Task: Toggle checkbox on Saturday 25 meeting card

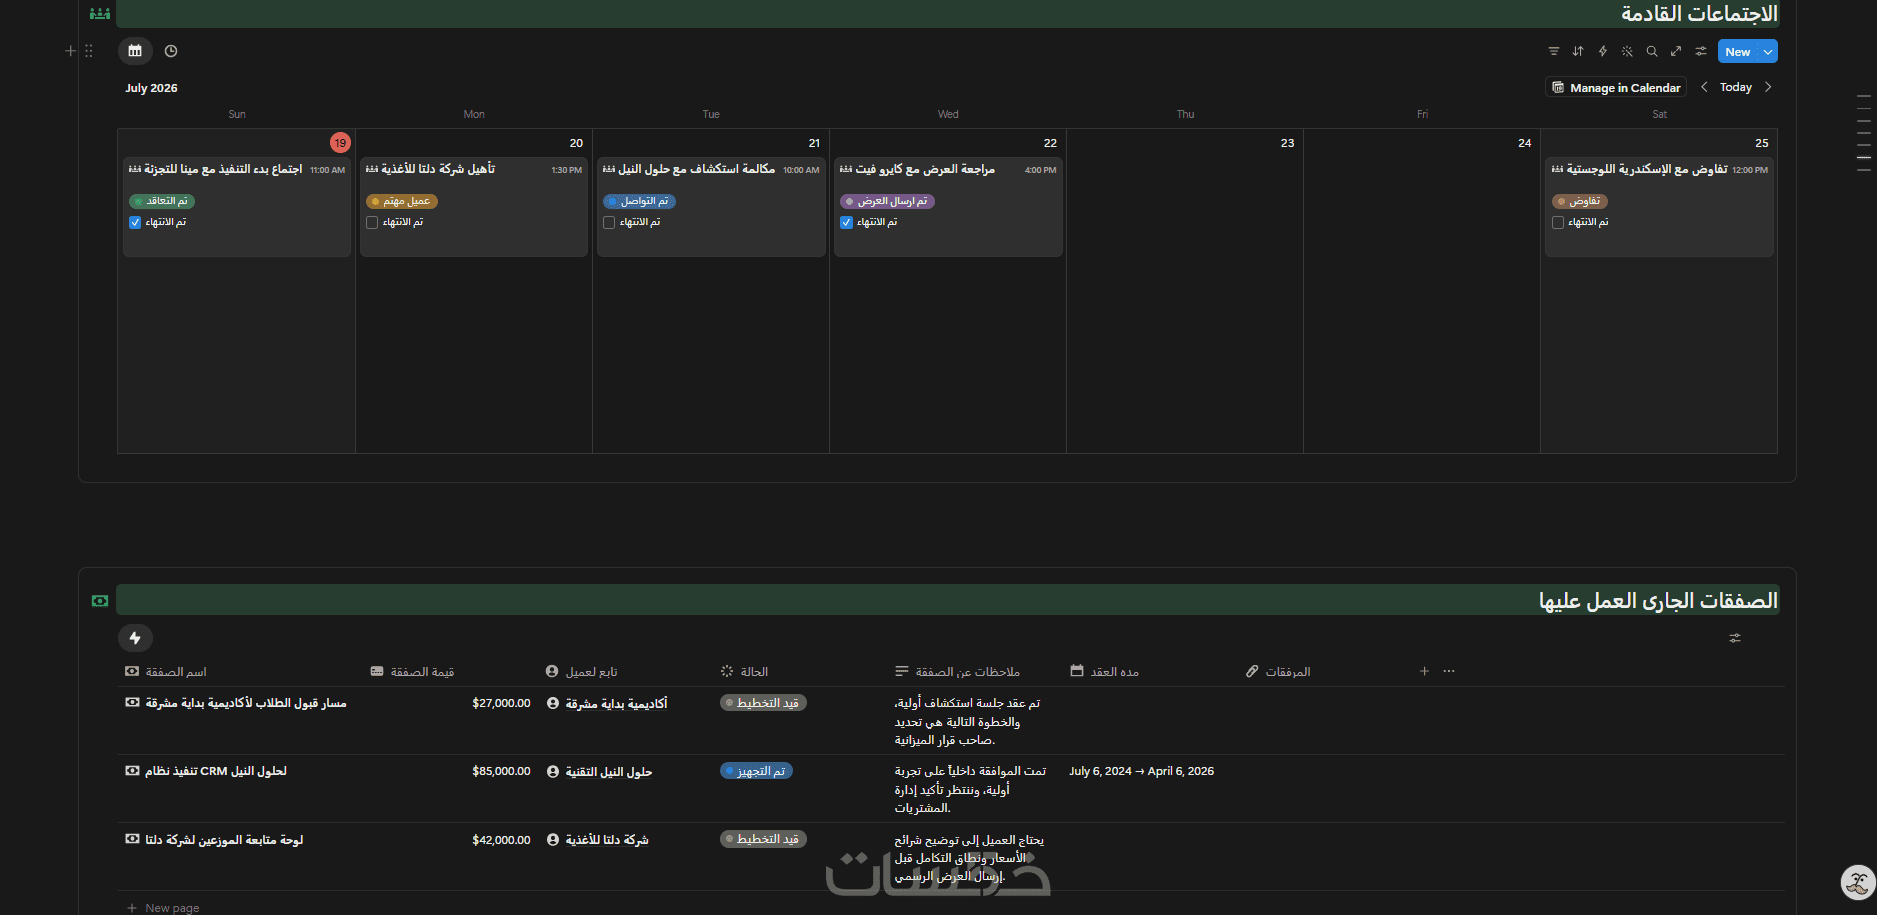Action: [1558, 223]
